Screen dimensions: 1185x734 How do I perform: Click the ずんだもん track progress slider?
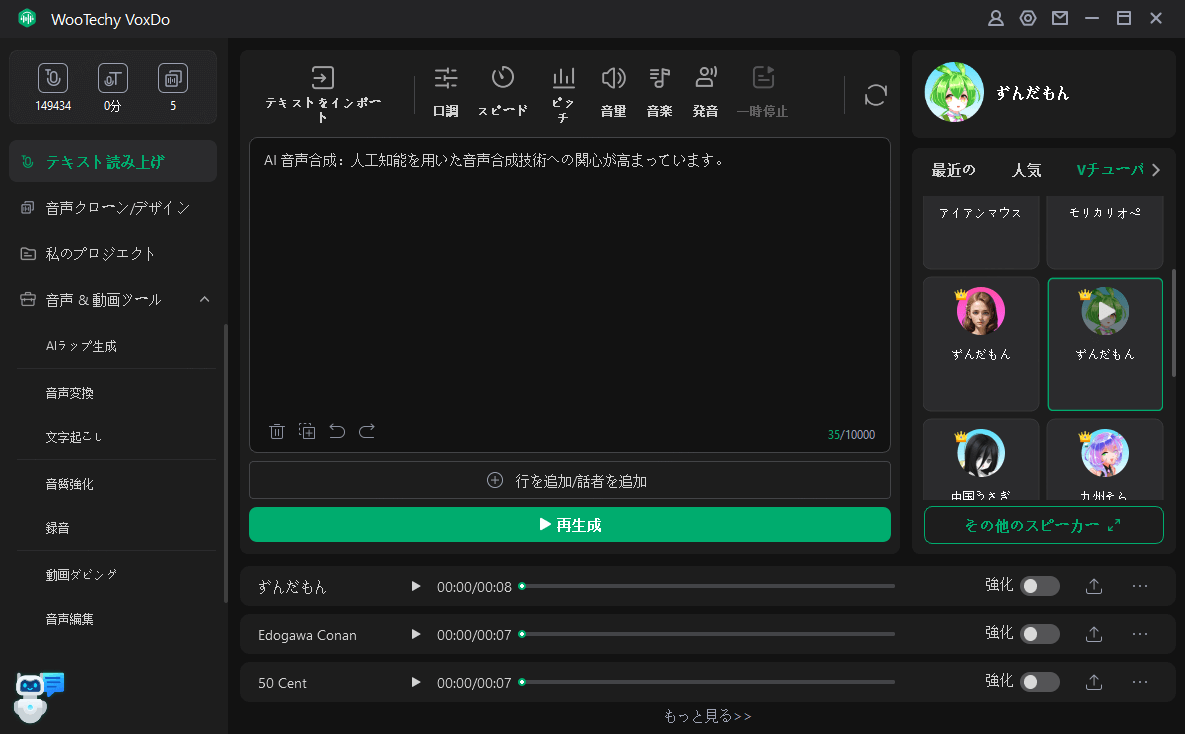click(707, 586)
